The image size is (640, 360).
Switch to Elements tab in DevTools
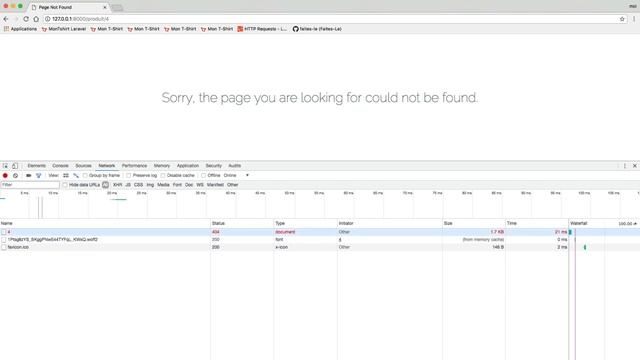pyautogui.click(x=36, y=166)
